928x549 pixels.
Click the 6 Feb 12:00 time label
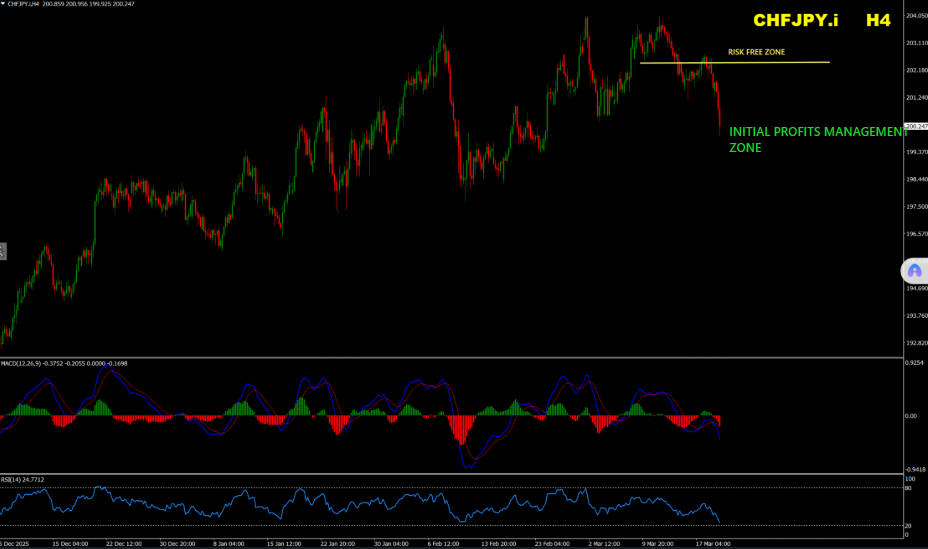444,544
